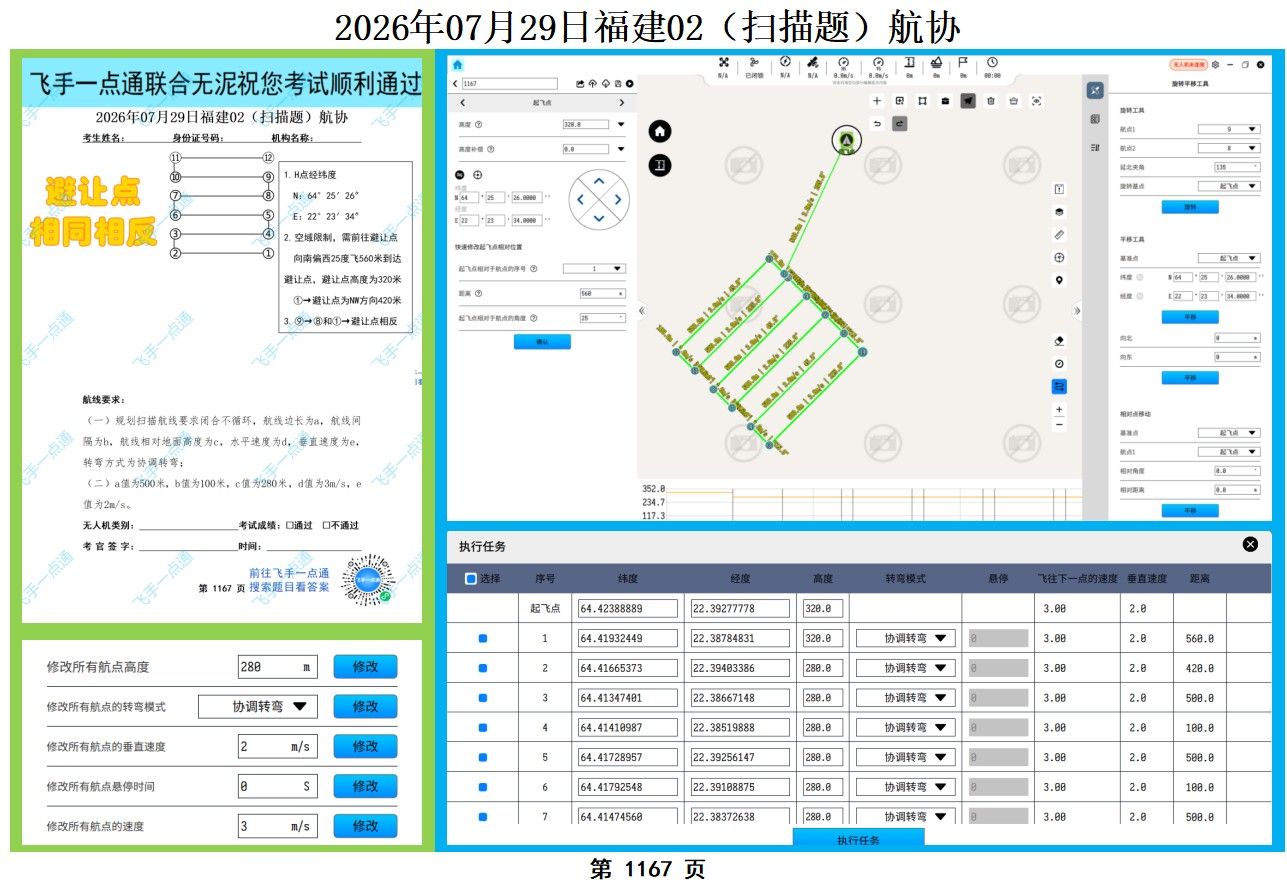Image resolution: width=1287 pixels, height=888 pixels.
Task: Check the selection box for waypoint row 1
Action: (x=483, y=638)
